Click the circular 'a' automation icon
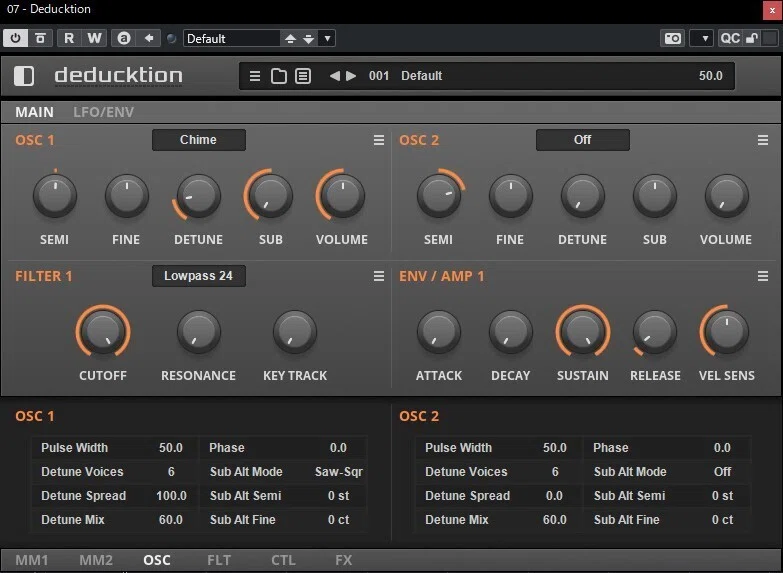Viewport: 783px width, 573px height. 123,38
